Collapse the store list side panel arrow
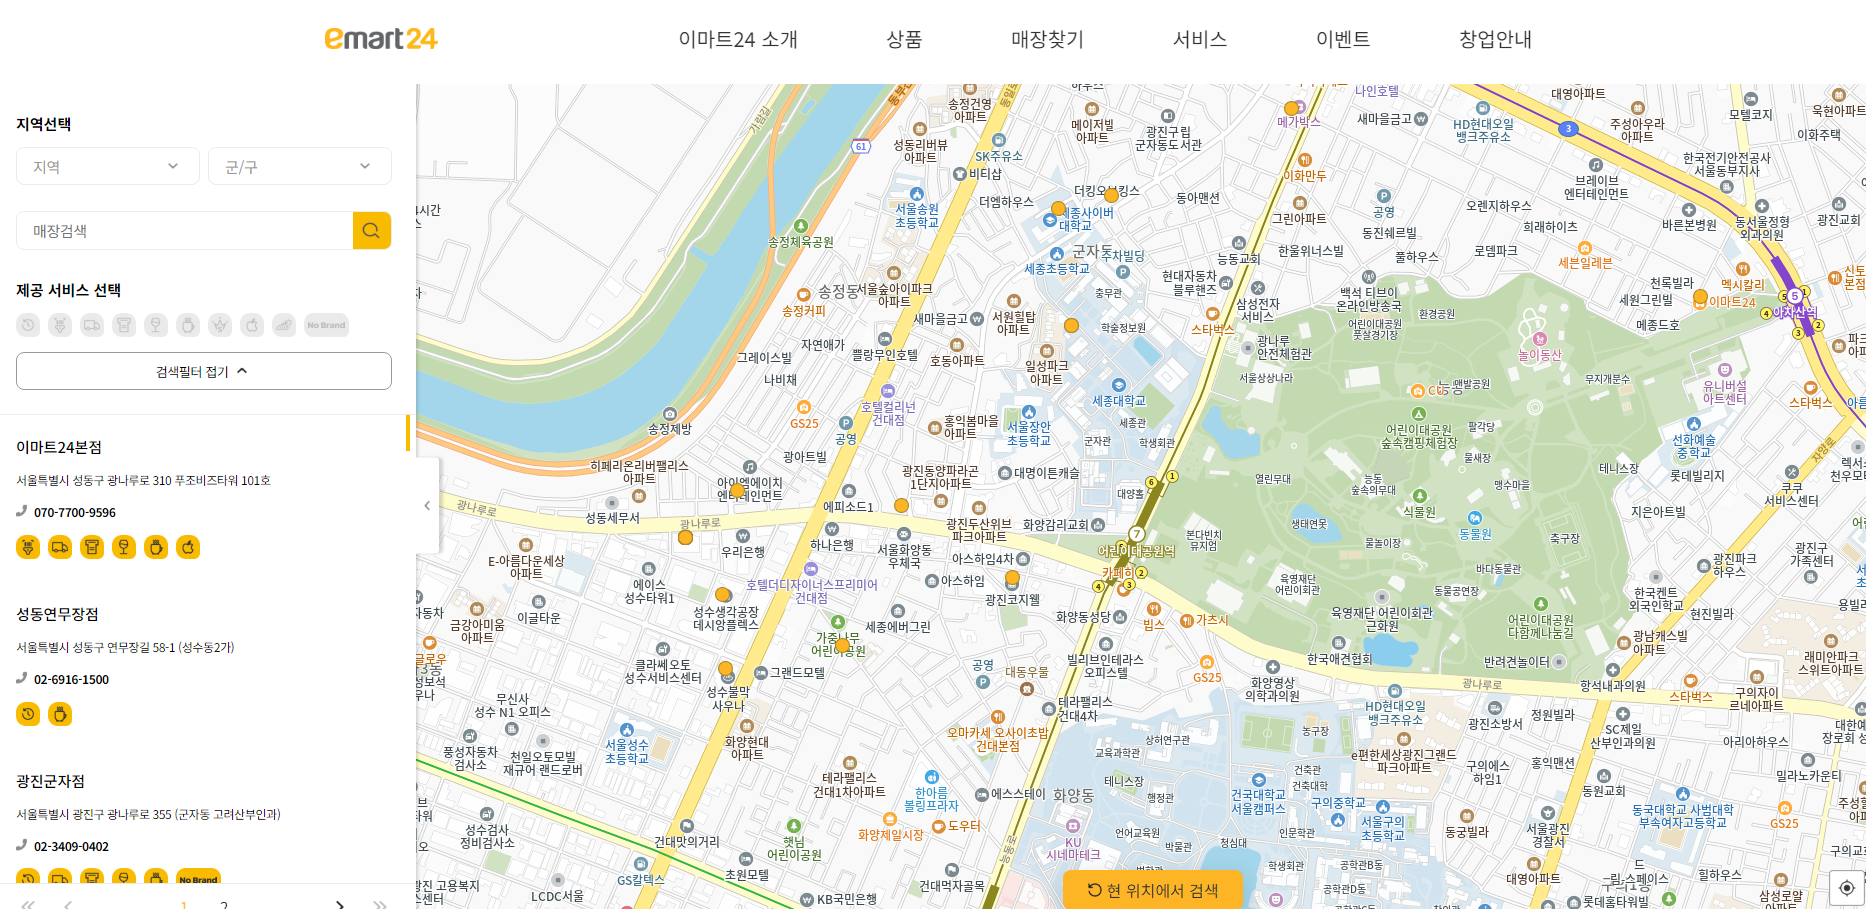The width and height of the screenshot is (1866, 909). (427, 505)
